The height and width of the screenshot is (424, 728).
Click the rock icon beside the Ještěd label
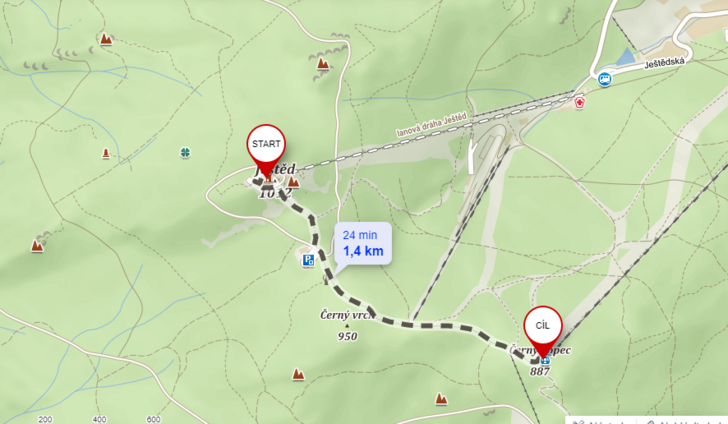[x=293, y=182]
